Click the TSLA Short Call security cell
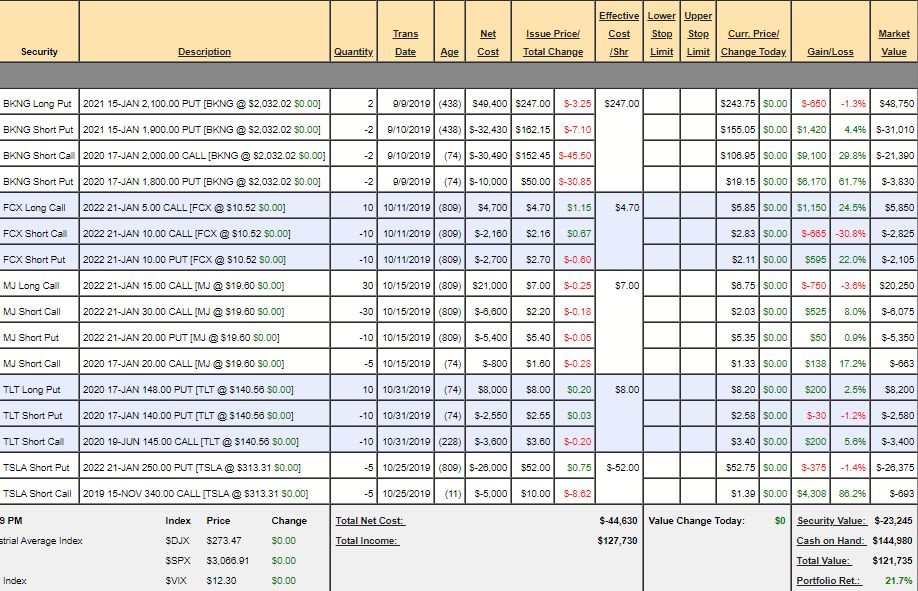 point(38,493)
